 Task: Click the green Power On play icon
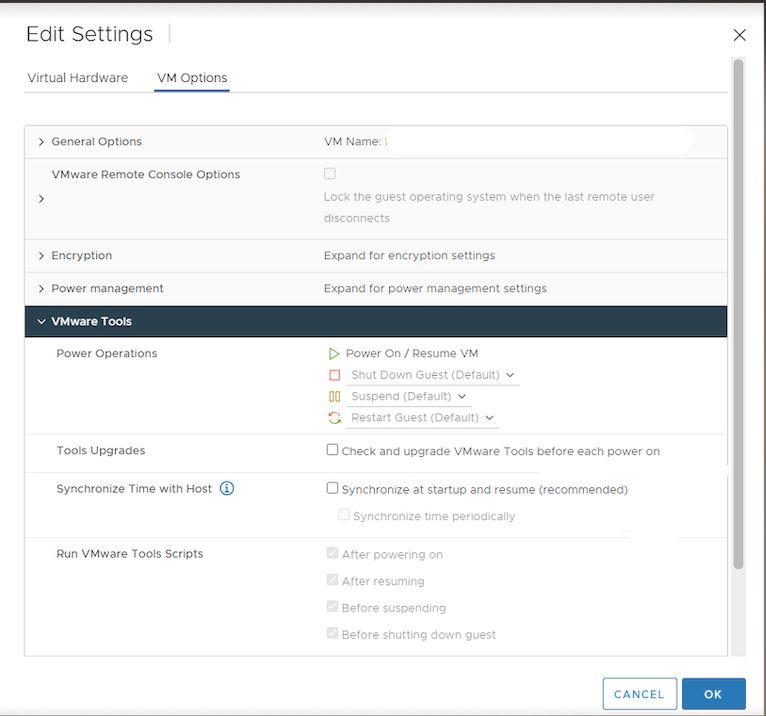pyautogui.click(x=334, y=354)
